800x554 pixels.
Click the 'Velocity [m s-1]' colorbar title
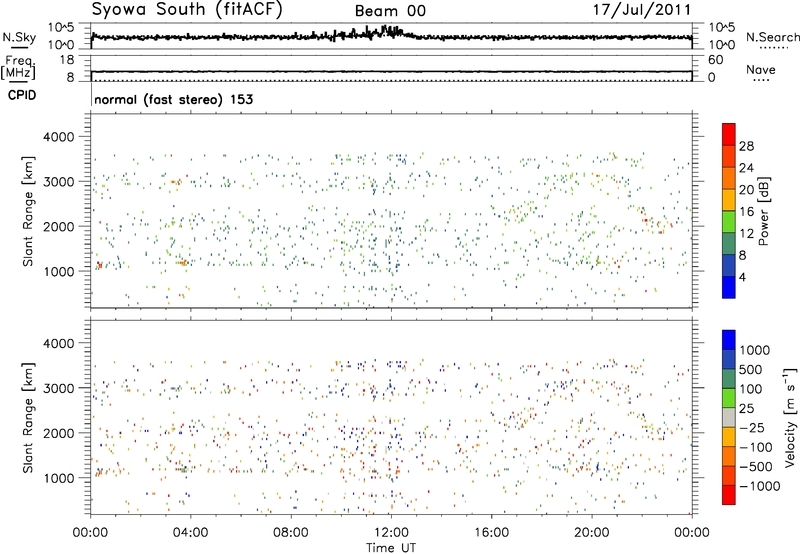pos(790,417)
